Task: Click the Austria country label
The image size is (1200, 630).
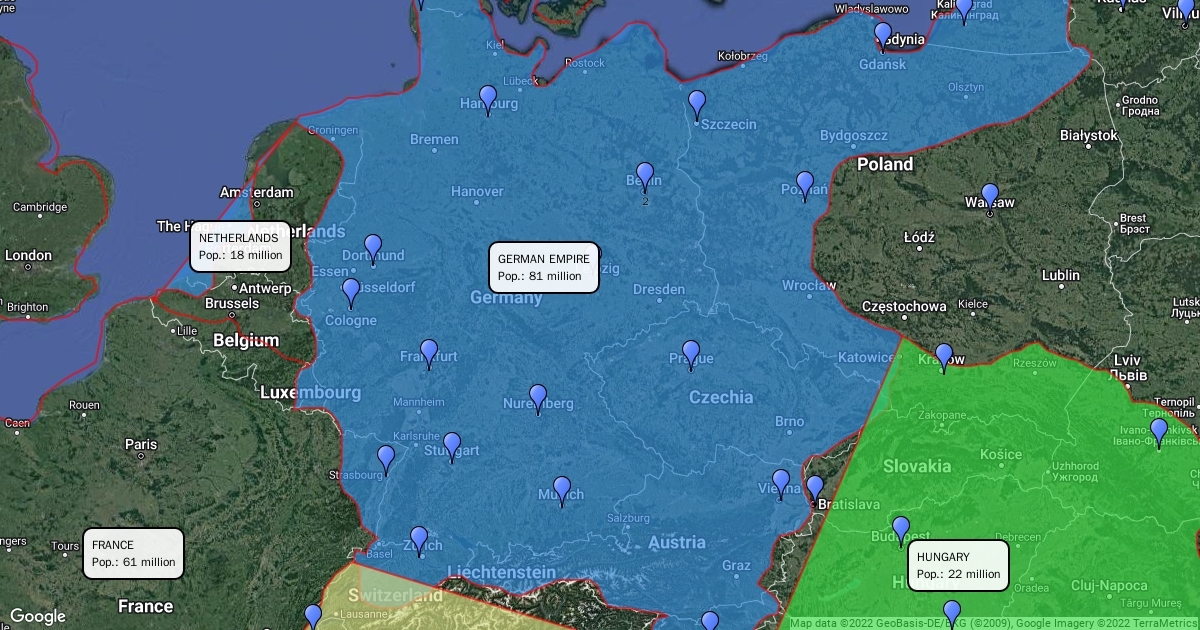Action: [x=677, y=543]
